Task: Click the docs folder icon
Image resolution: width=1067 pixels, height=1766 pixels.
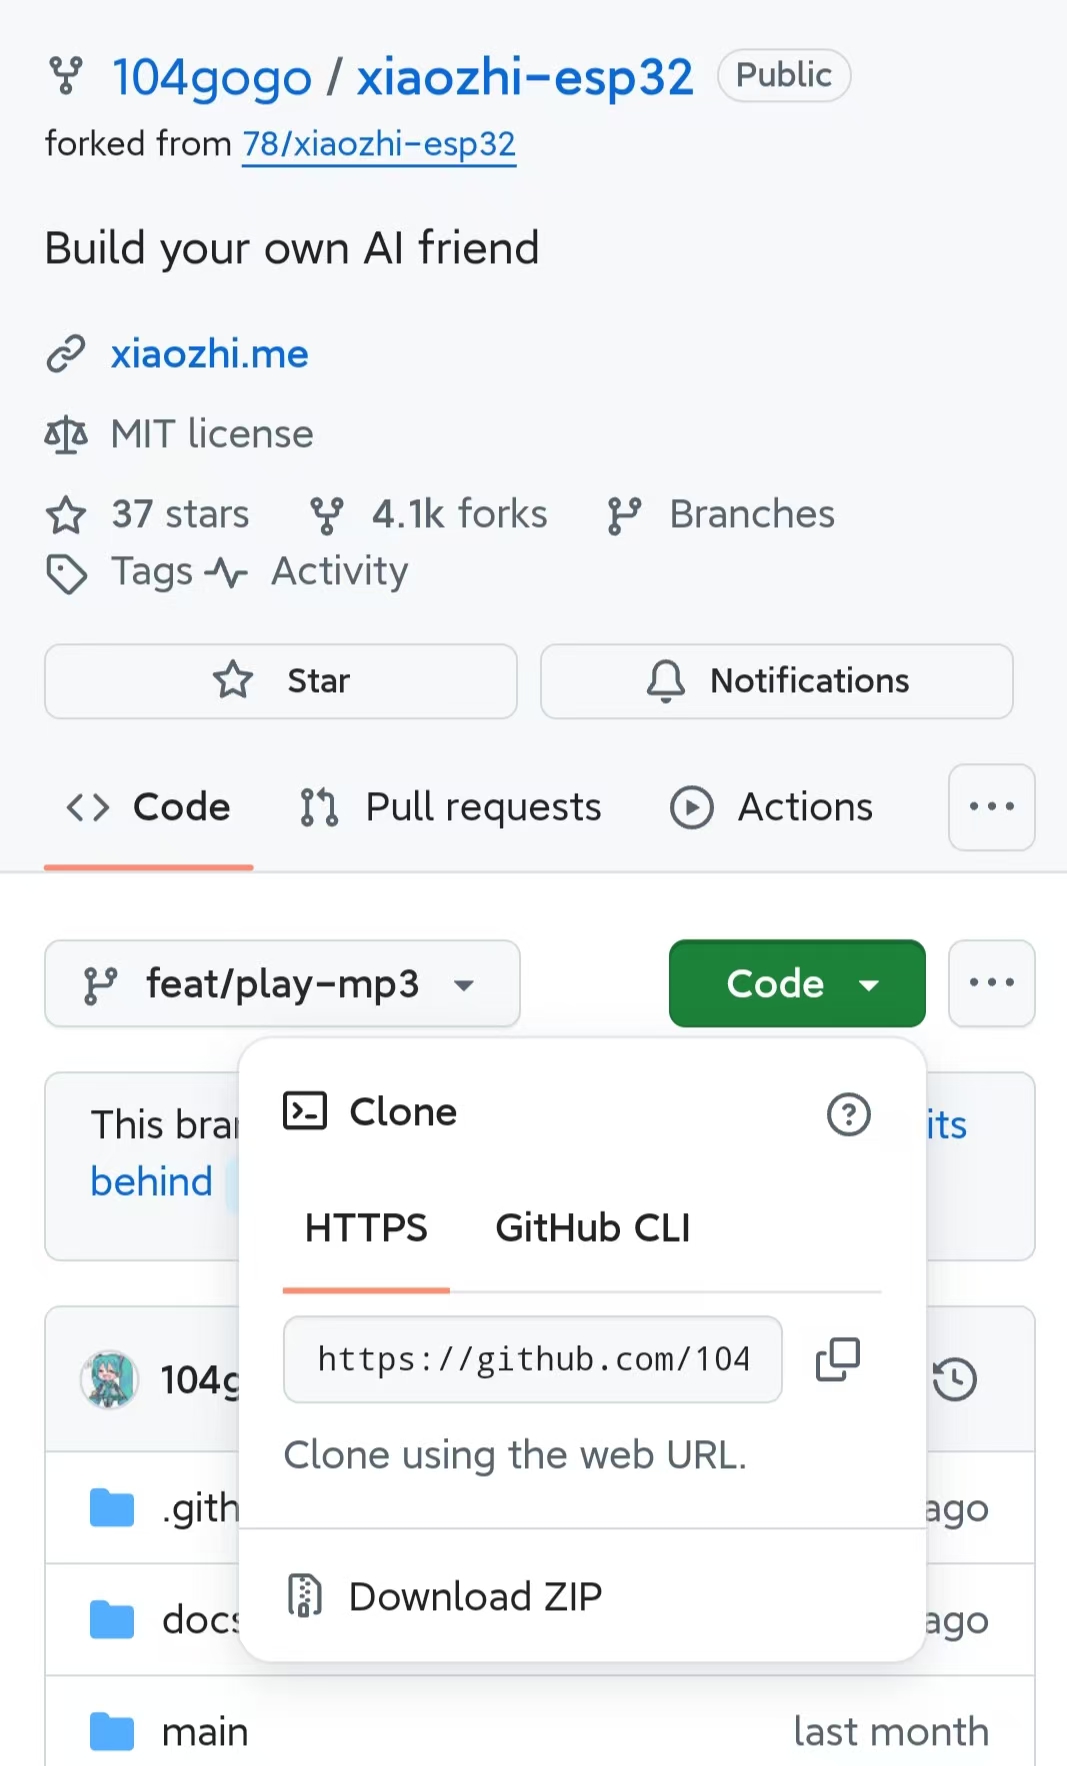Action: [111, 1619]
